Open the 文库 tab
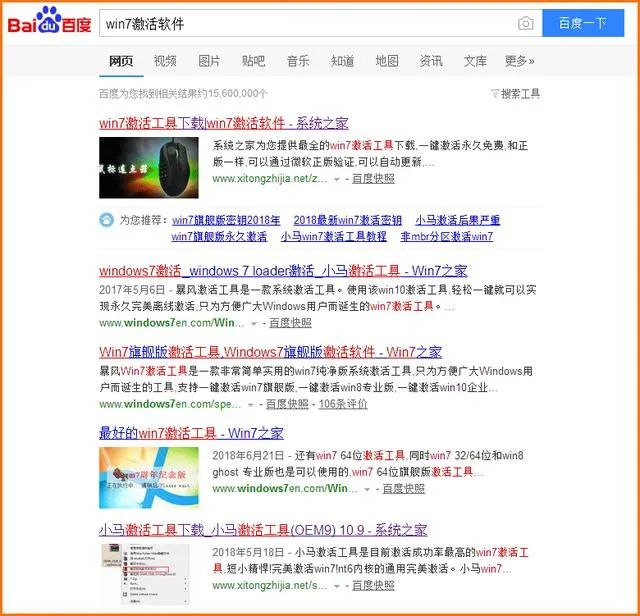Viewport: 640px width, 616px height. coord(475,61)
